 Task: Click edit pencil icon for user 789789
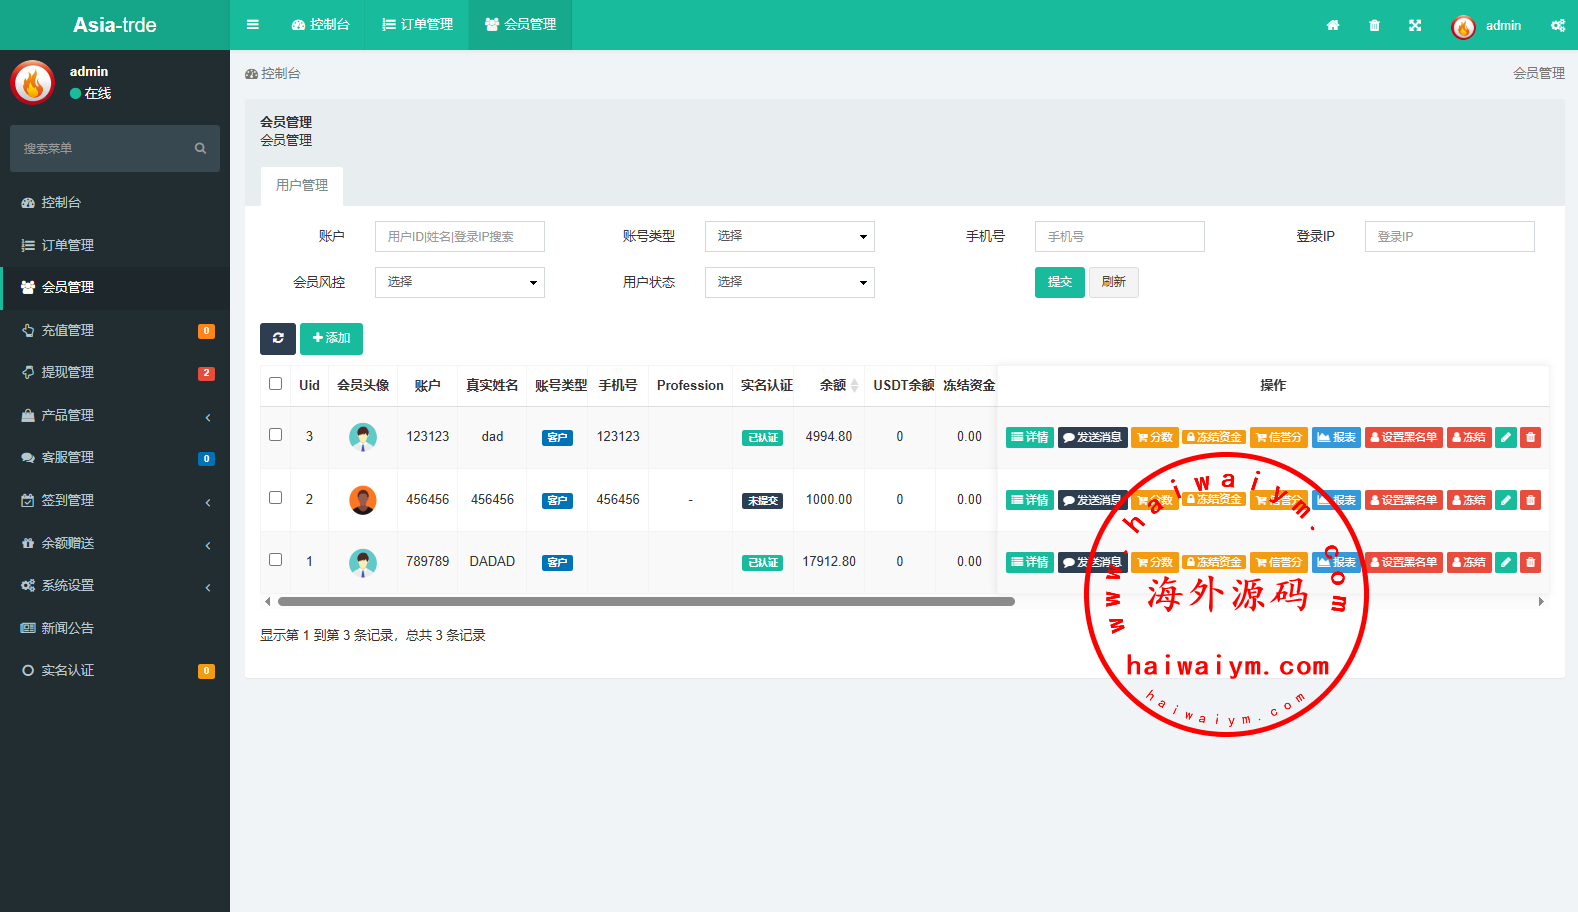(1506, 562)
